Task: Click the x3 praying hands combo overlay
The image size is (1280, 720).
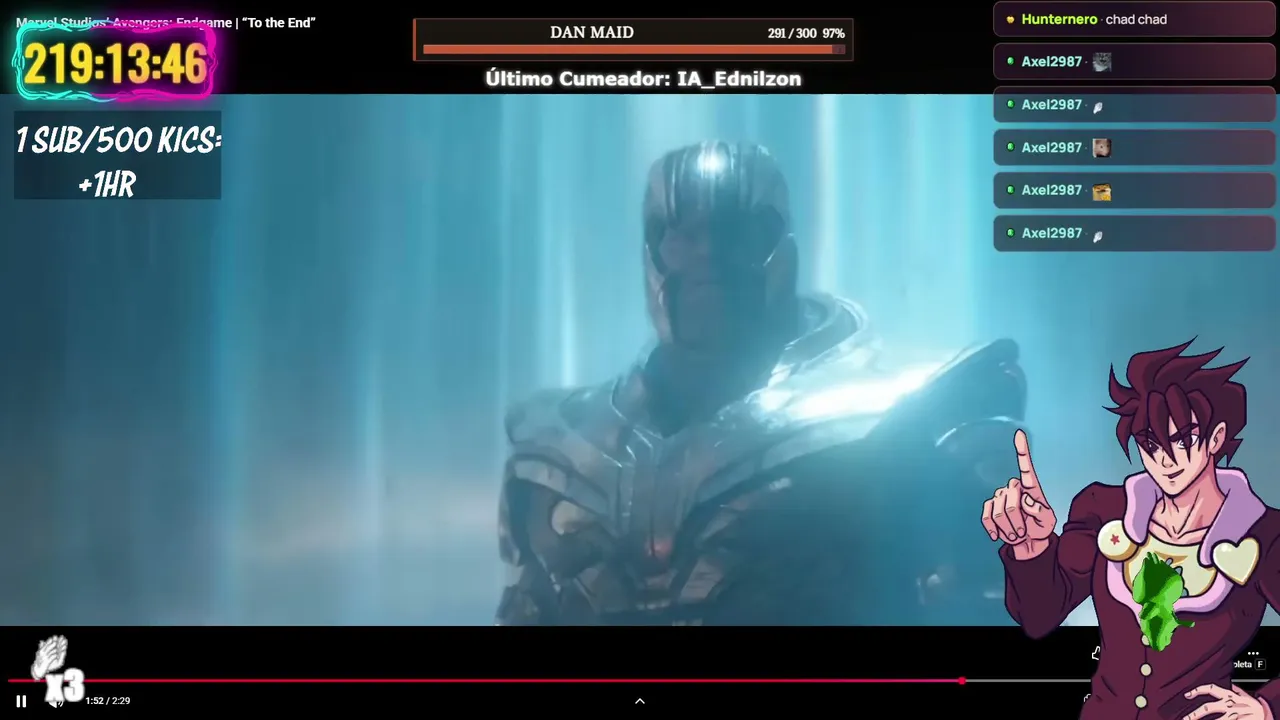Action: coord(58,670)
